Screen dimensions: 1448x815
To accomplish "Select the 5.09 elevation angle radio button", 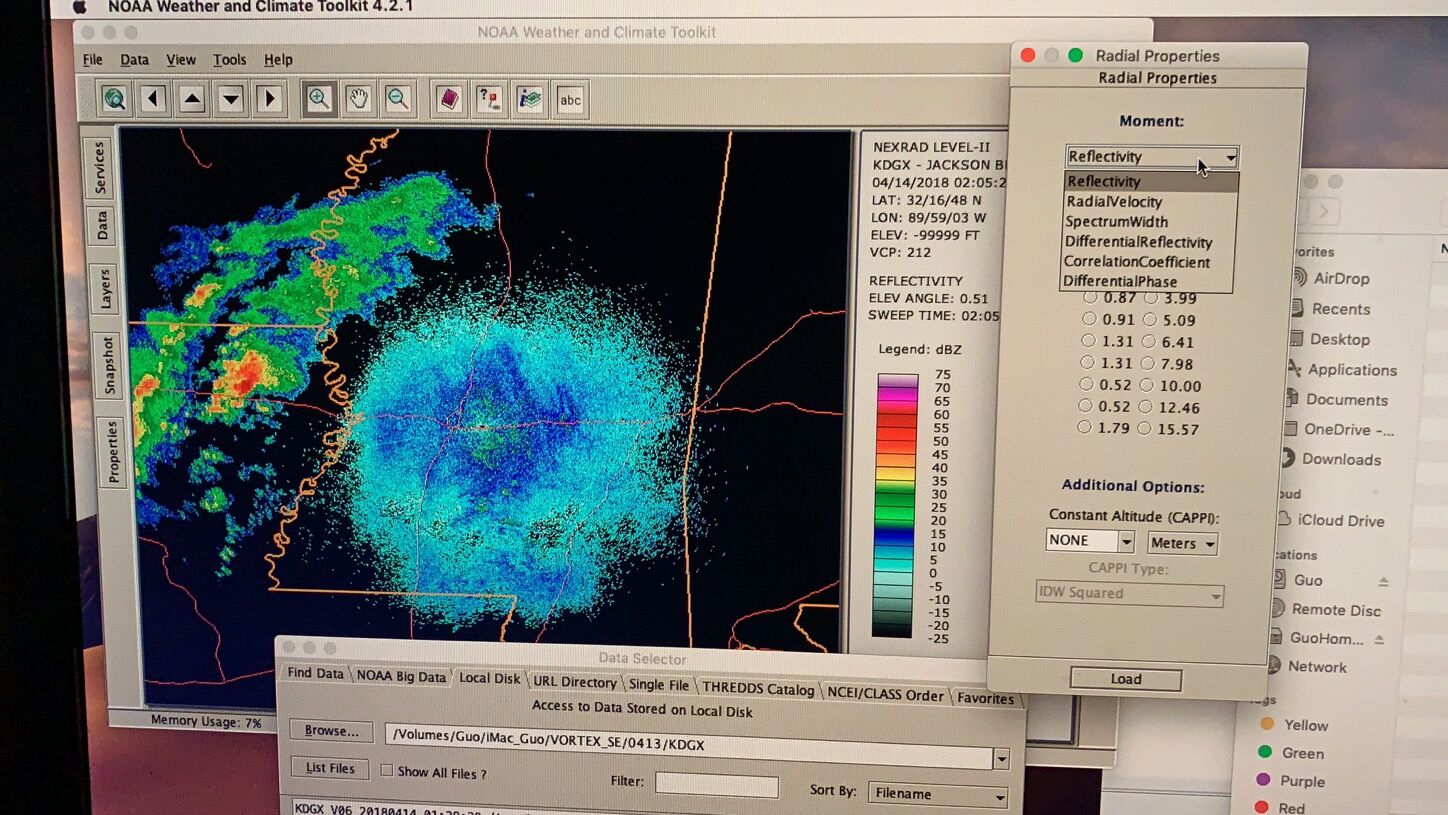I will click(x=1151, y=320).
